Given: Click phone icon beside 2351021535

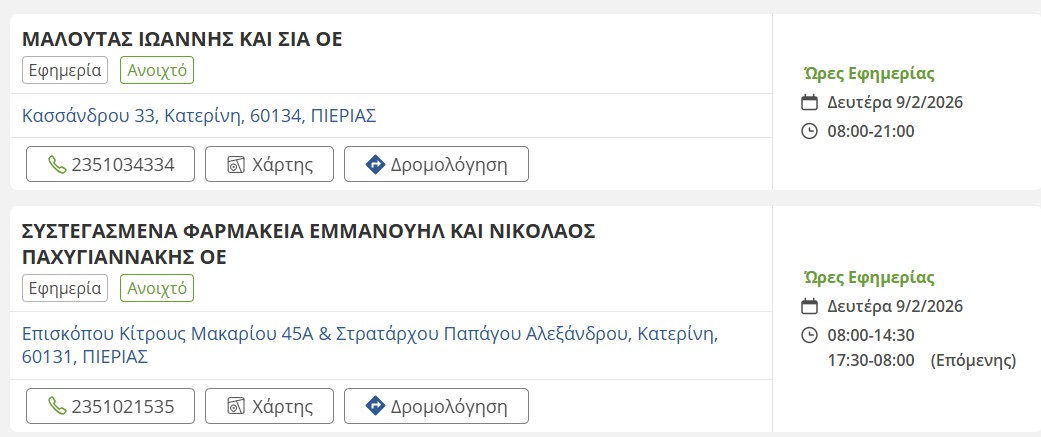Looking at the screenshot, I should (57, 407).
